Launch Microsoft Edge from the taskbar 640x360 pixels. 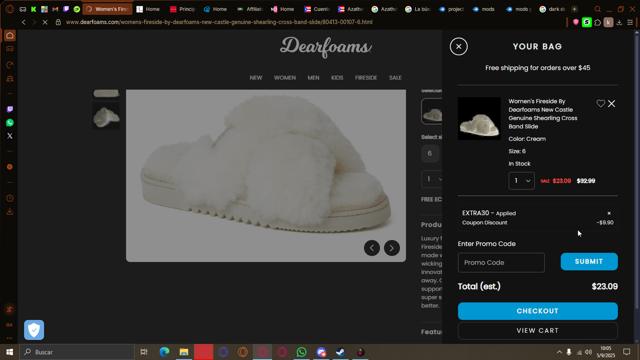pyautogui.click(x=164, y=352)
